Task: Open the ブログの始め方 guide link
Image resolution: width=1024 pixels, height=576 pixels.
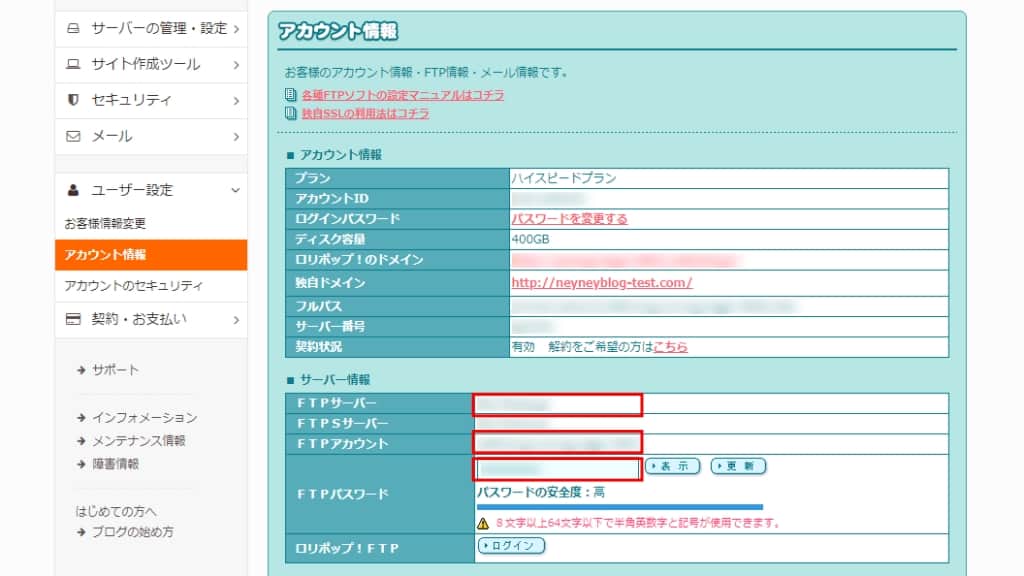Action: coord(133,532)
